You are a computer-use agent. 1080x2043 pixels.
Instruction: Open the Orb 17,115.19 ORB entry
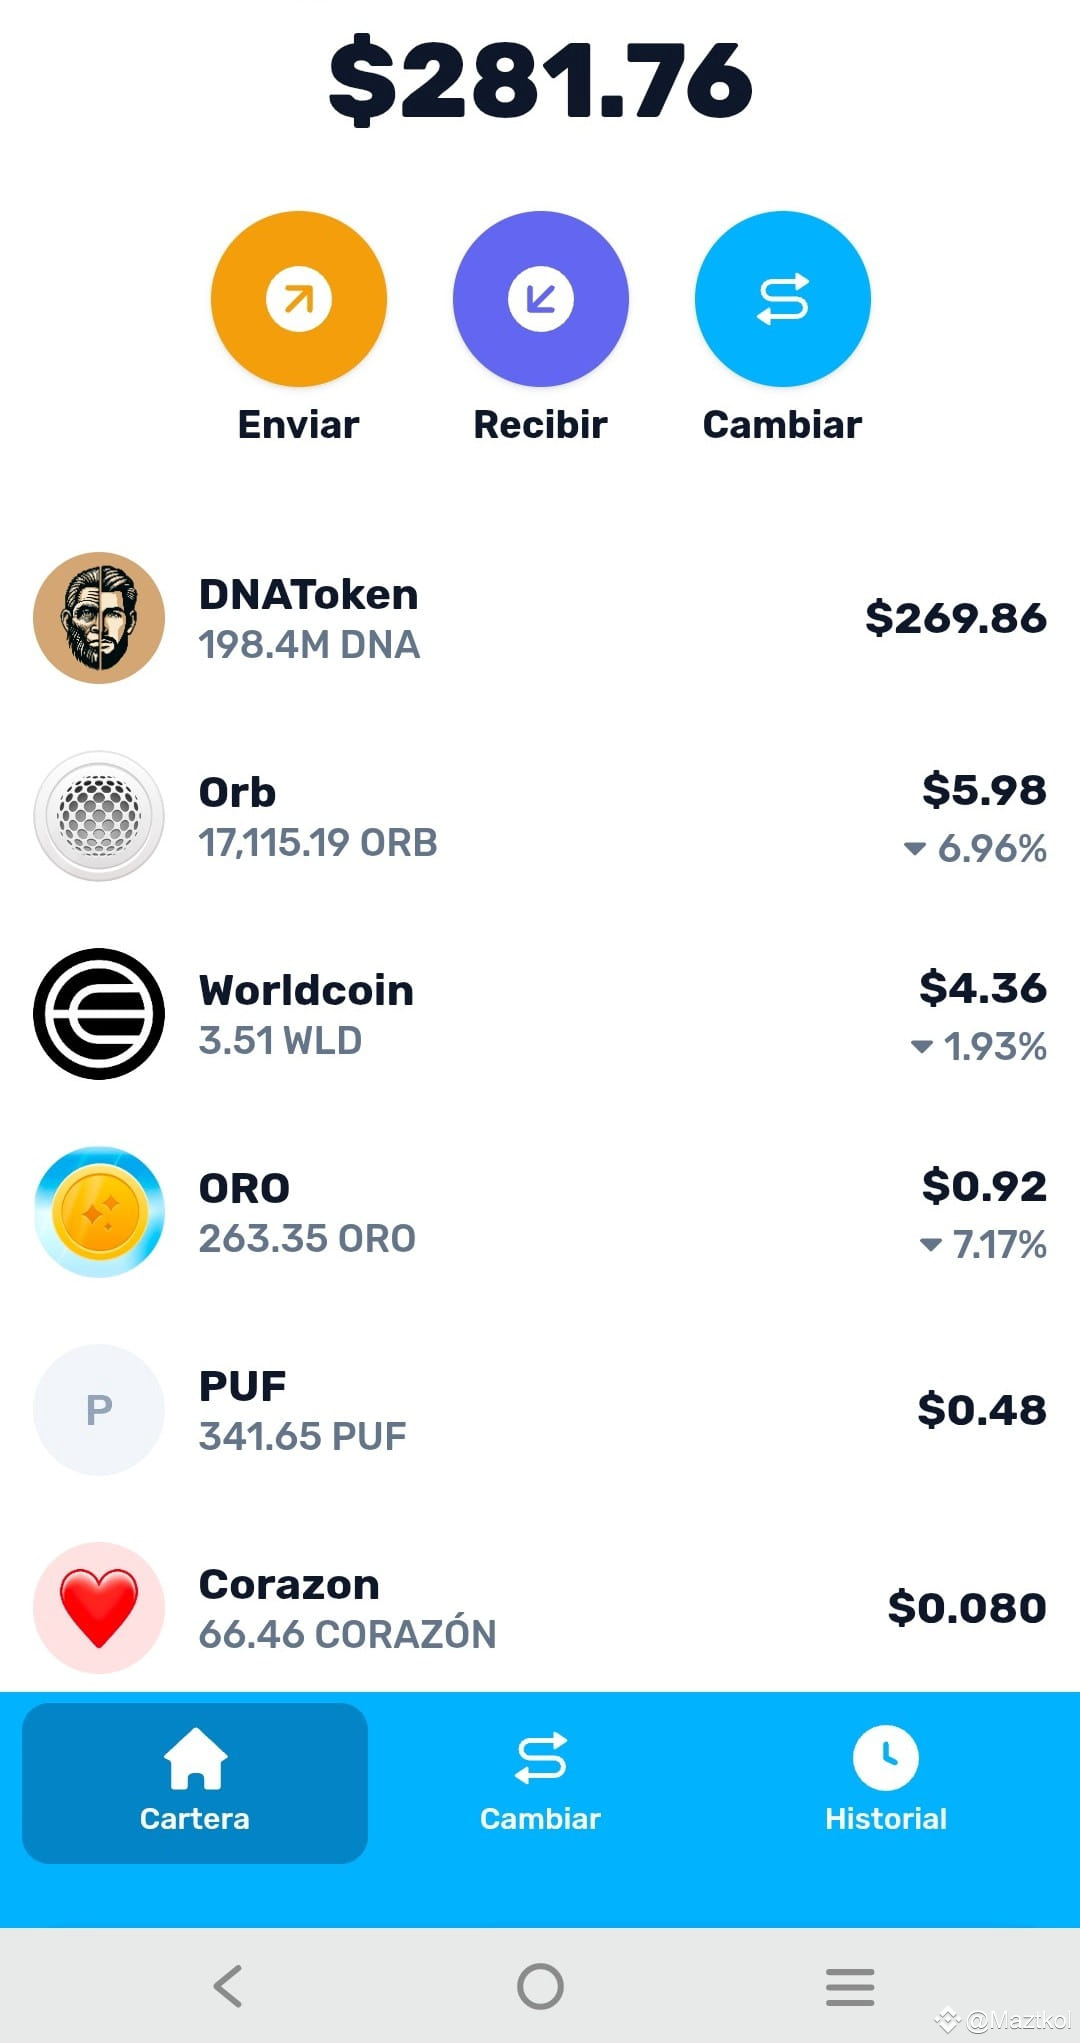(x=540, y=816)
